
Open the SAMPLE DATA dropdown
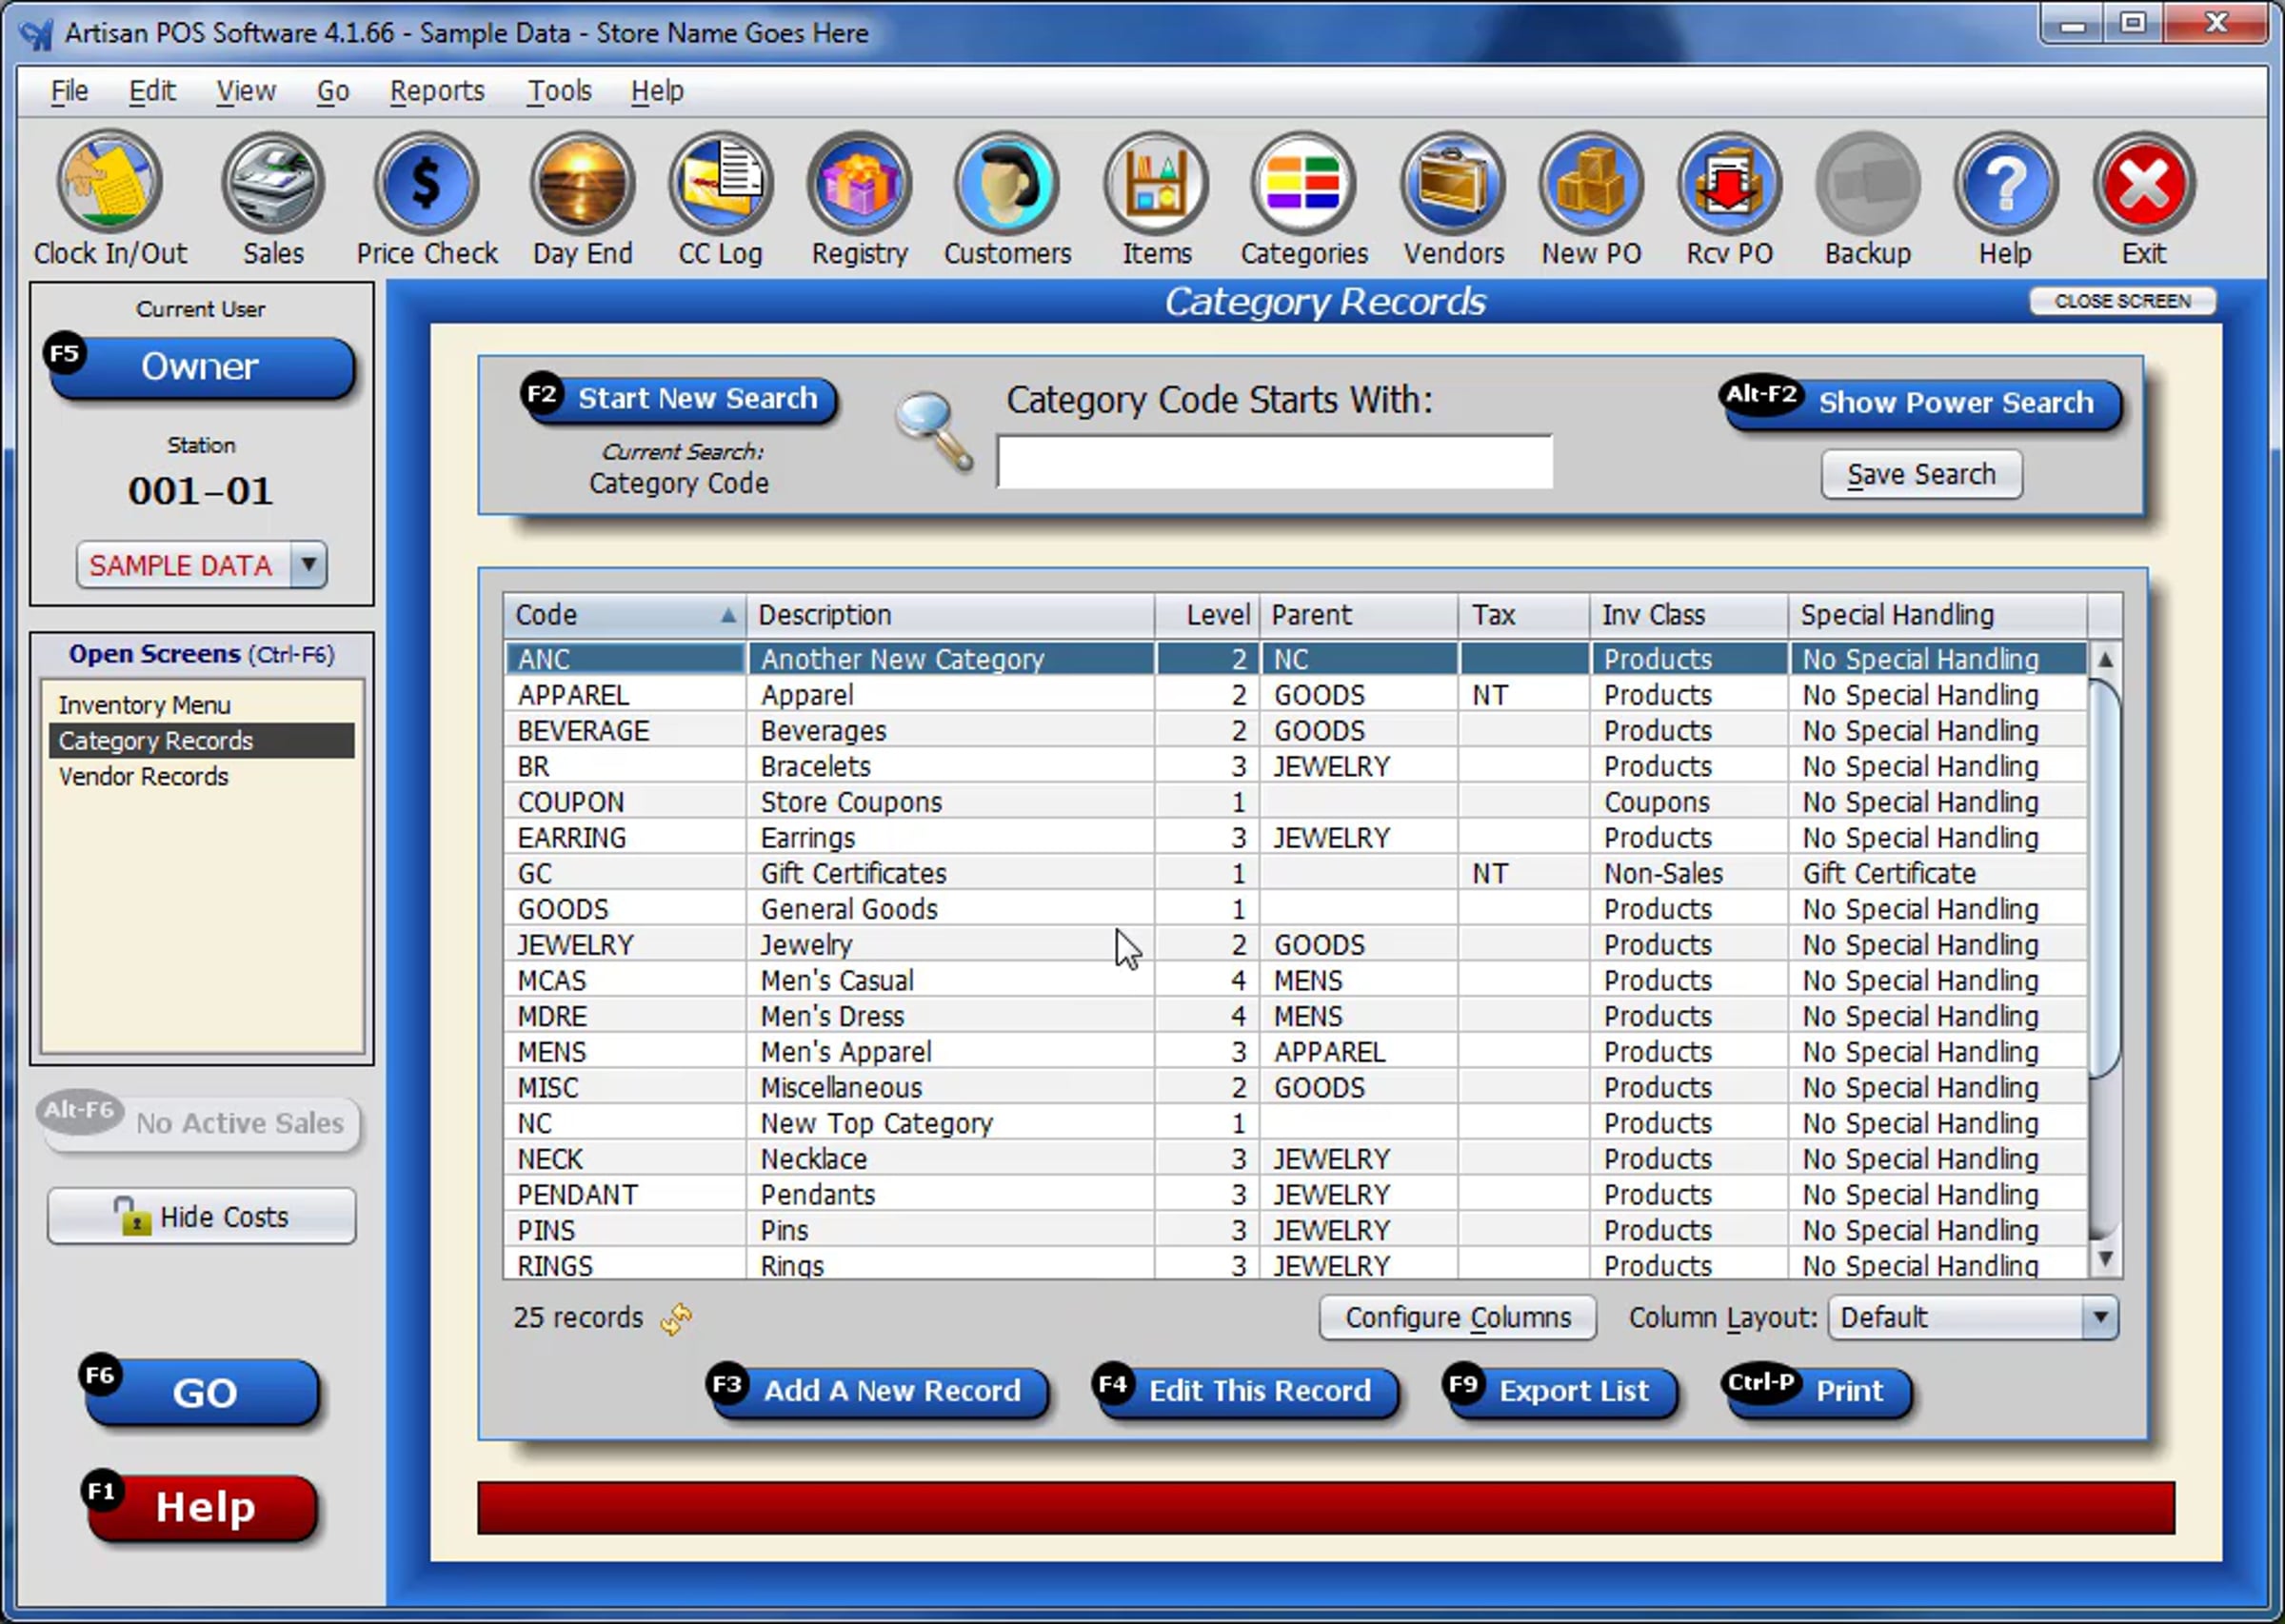(x=309, y=565)
